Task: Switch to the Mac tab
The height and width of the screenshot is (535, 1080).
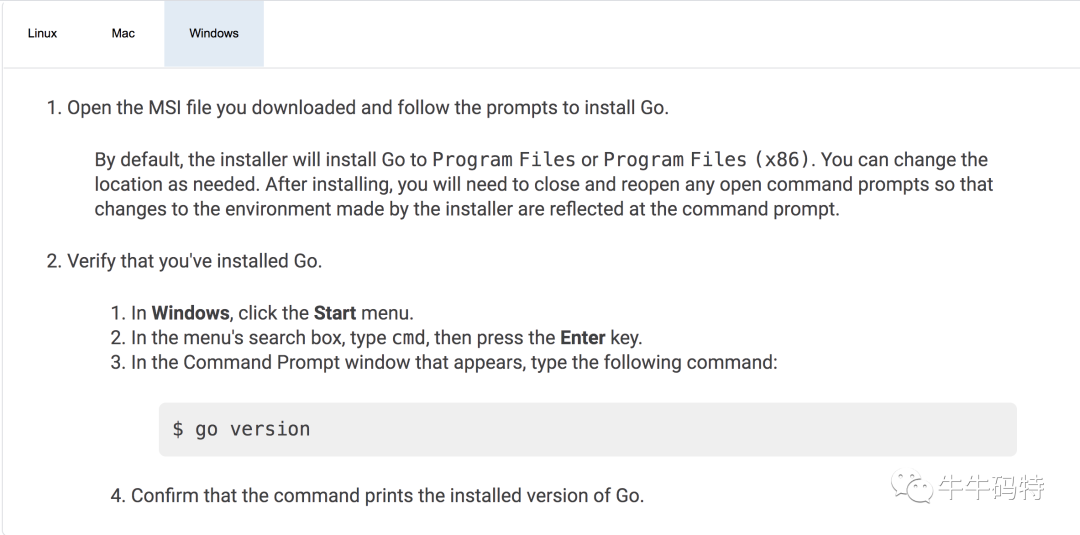Action: [123, 33]
